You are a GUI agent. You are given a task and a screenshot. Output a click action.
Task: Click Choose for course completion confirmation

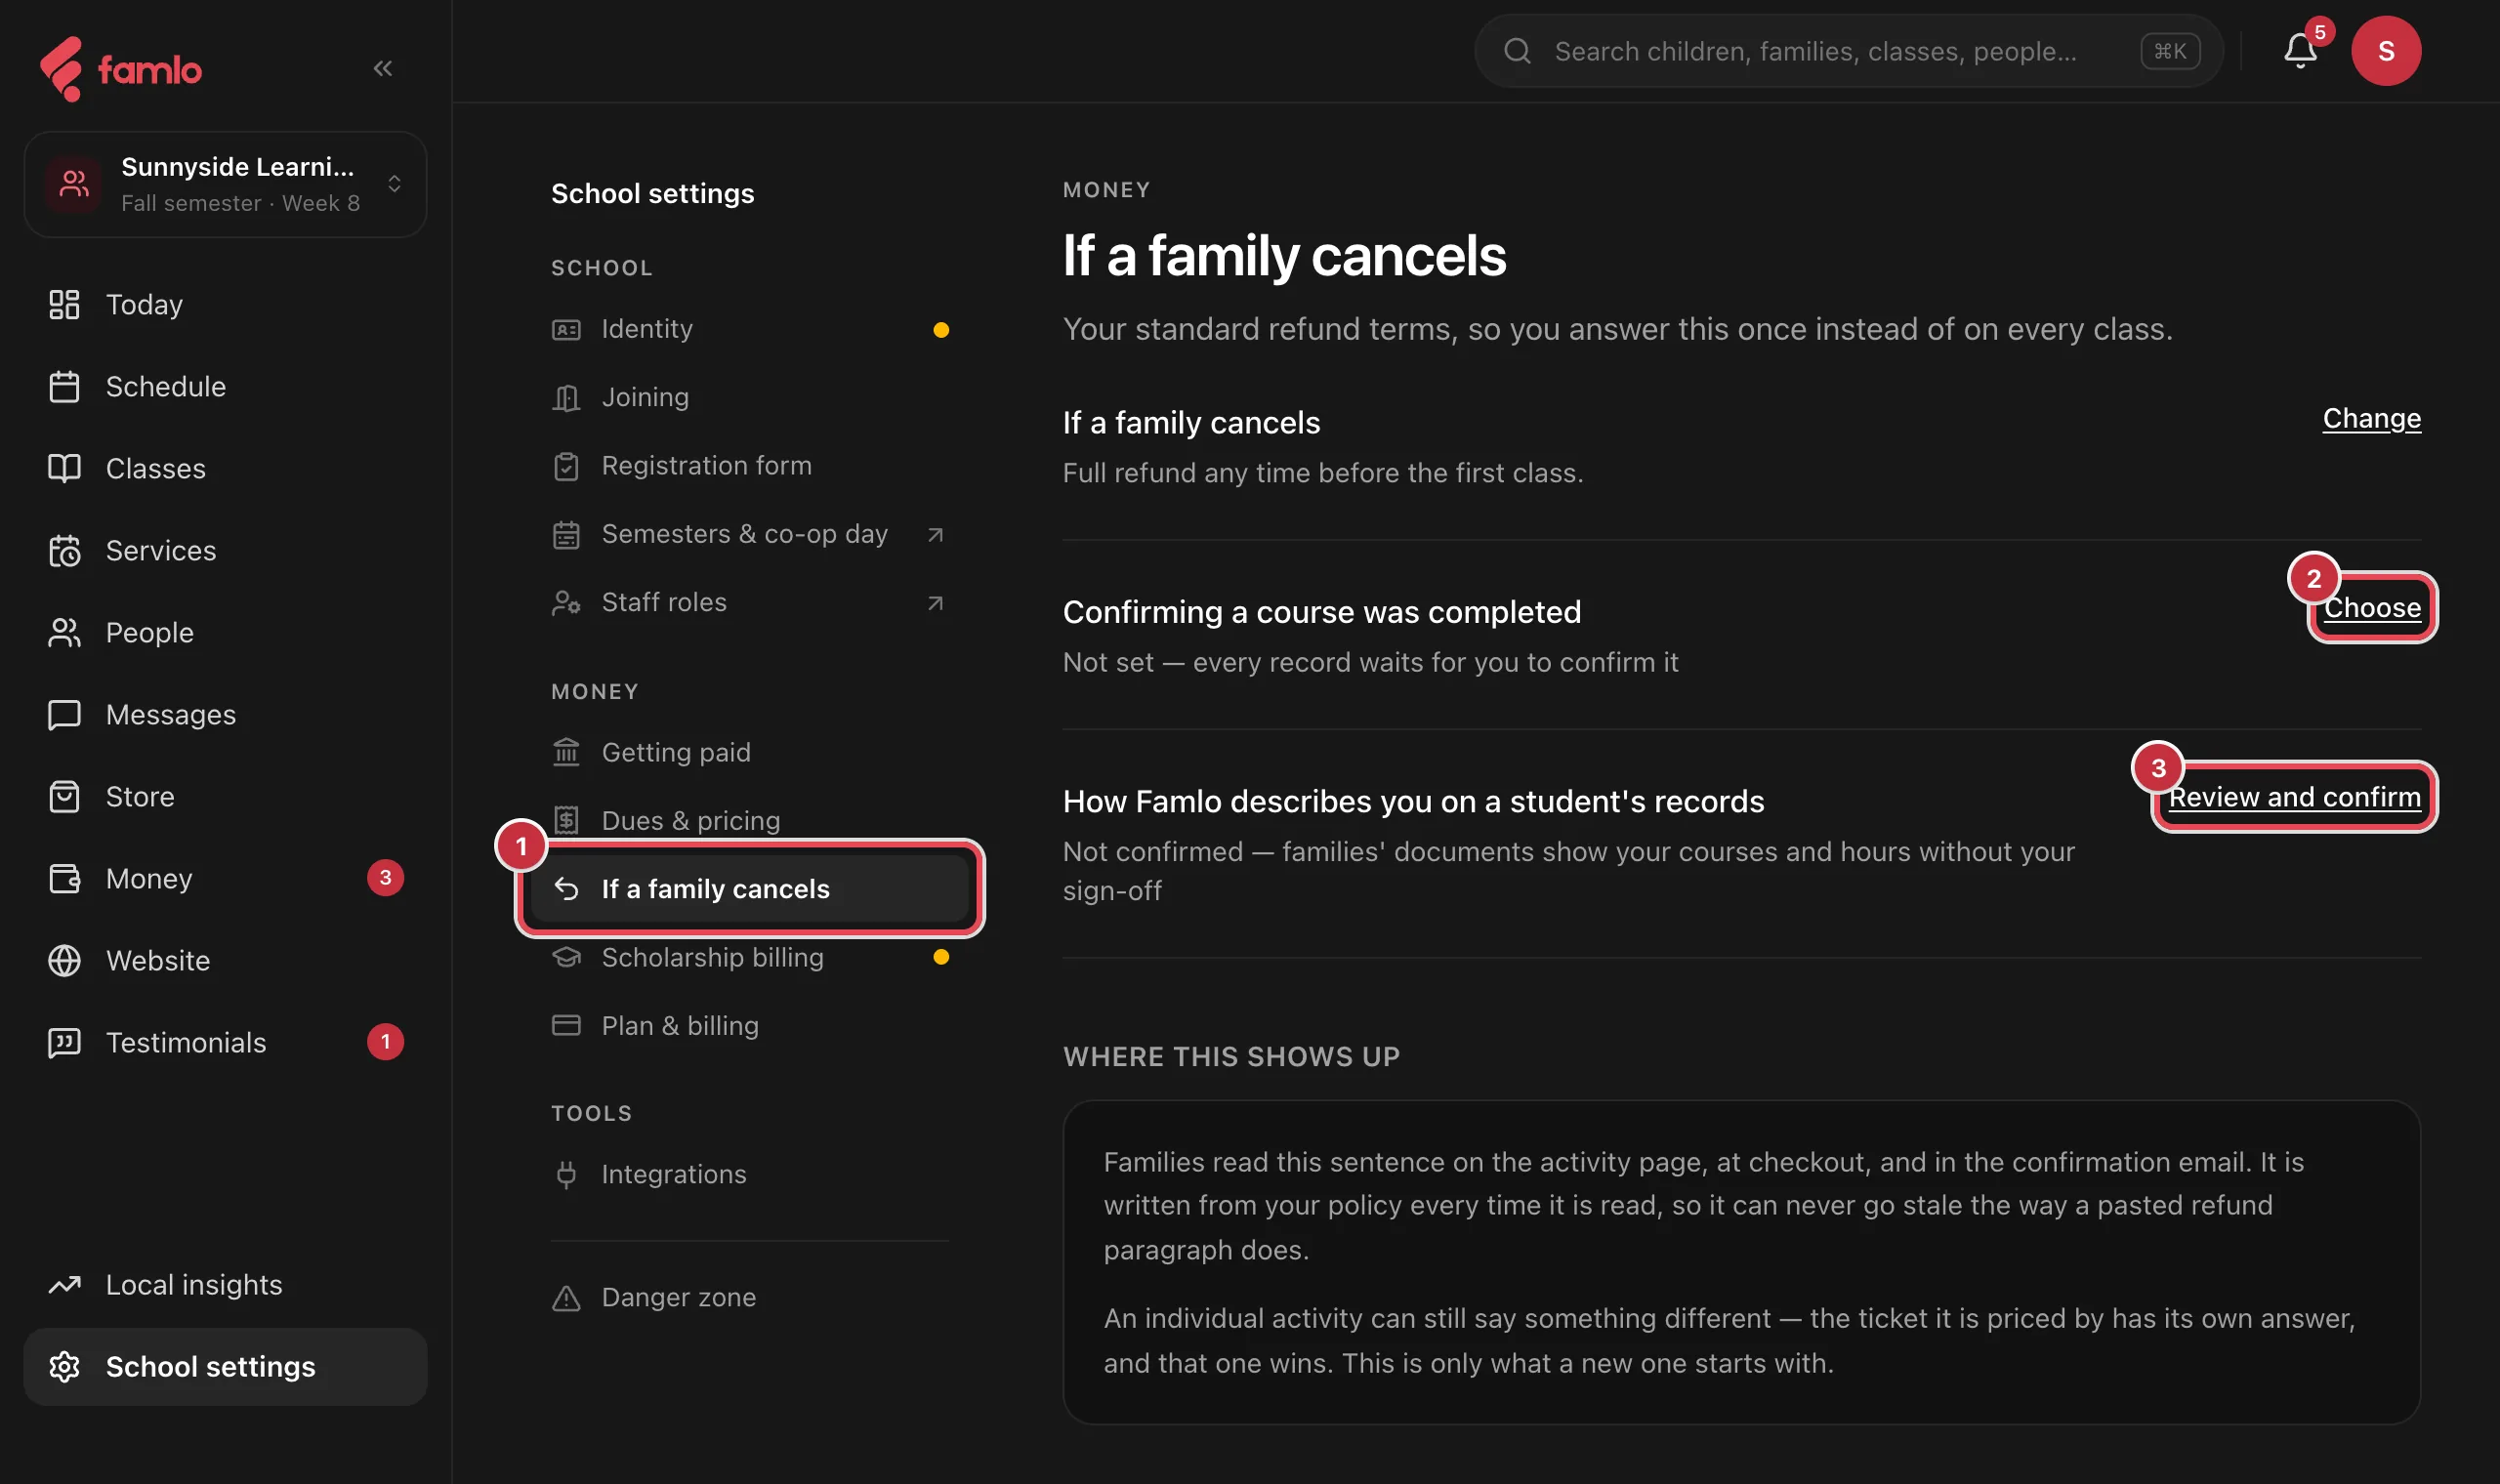click(x=2372, y=607)
